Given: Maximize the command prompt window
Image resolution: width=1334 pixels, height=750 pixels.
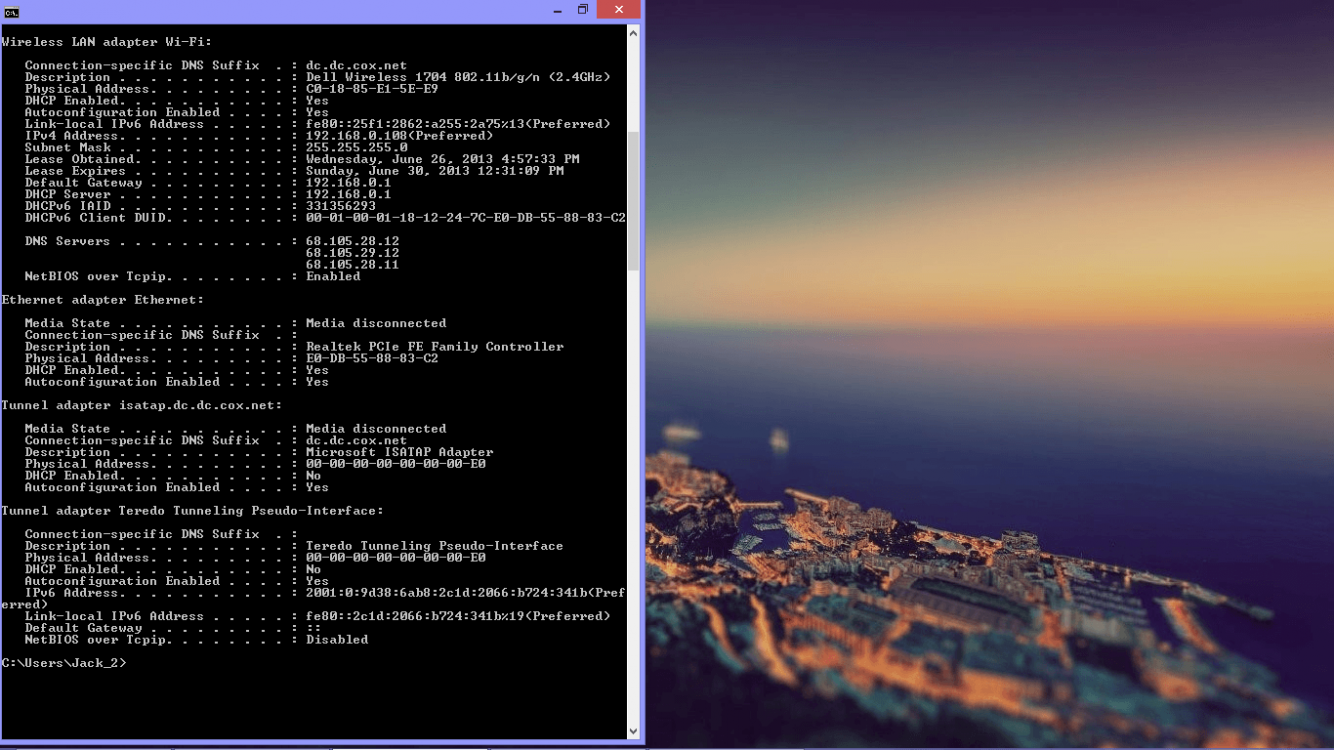Looking at the screenshot, I should tap(583, 9).
